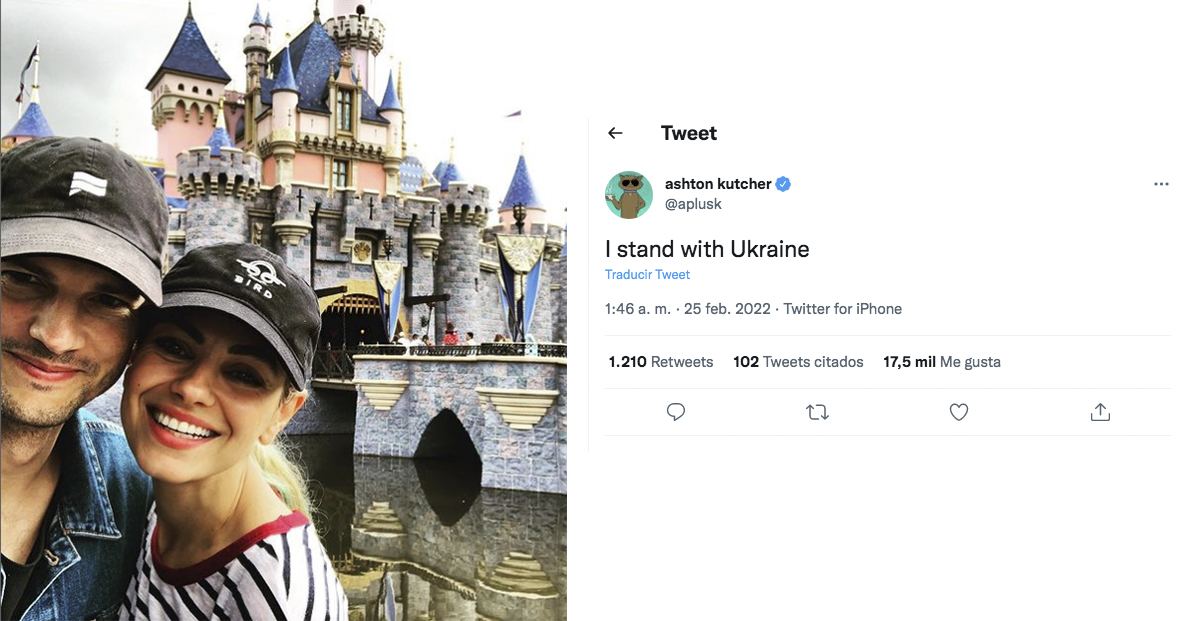Click the blue verified badge

click(784, 184)
